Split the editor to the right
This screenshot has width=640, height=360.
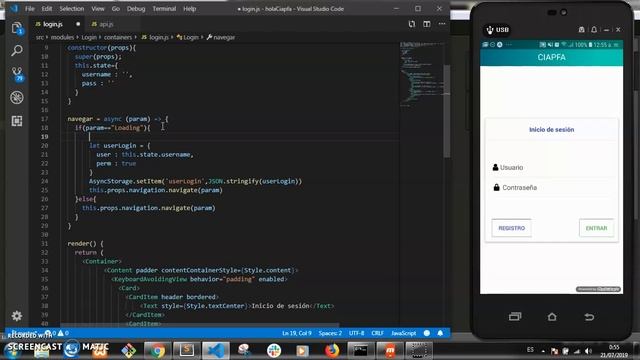pyautogui.click(x=427, y=24)
